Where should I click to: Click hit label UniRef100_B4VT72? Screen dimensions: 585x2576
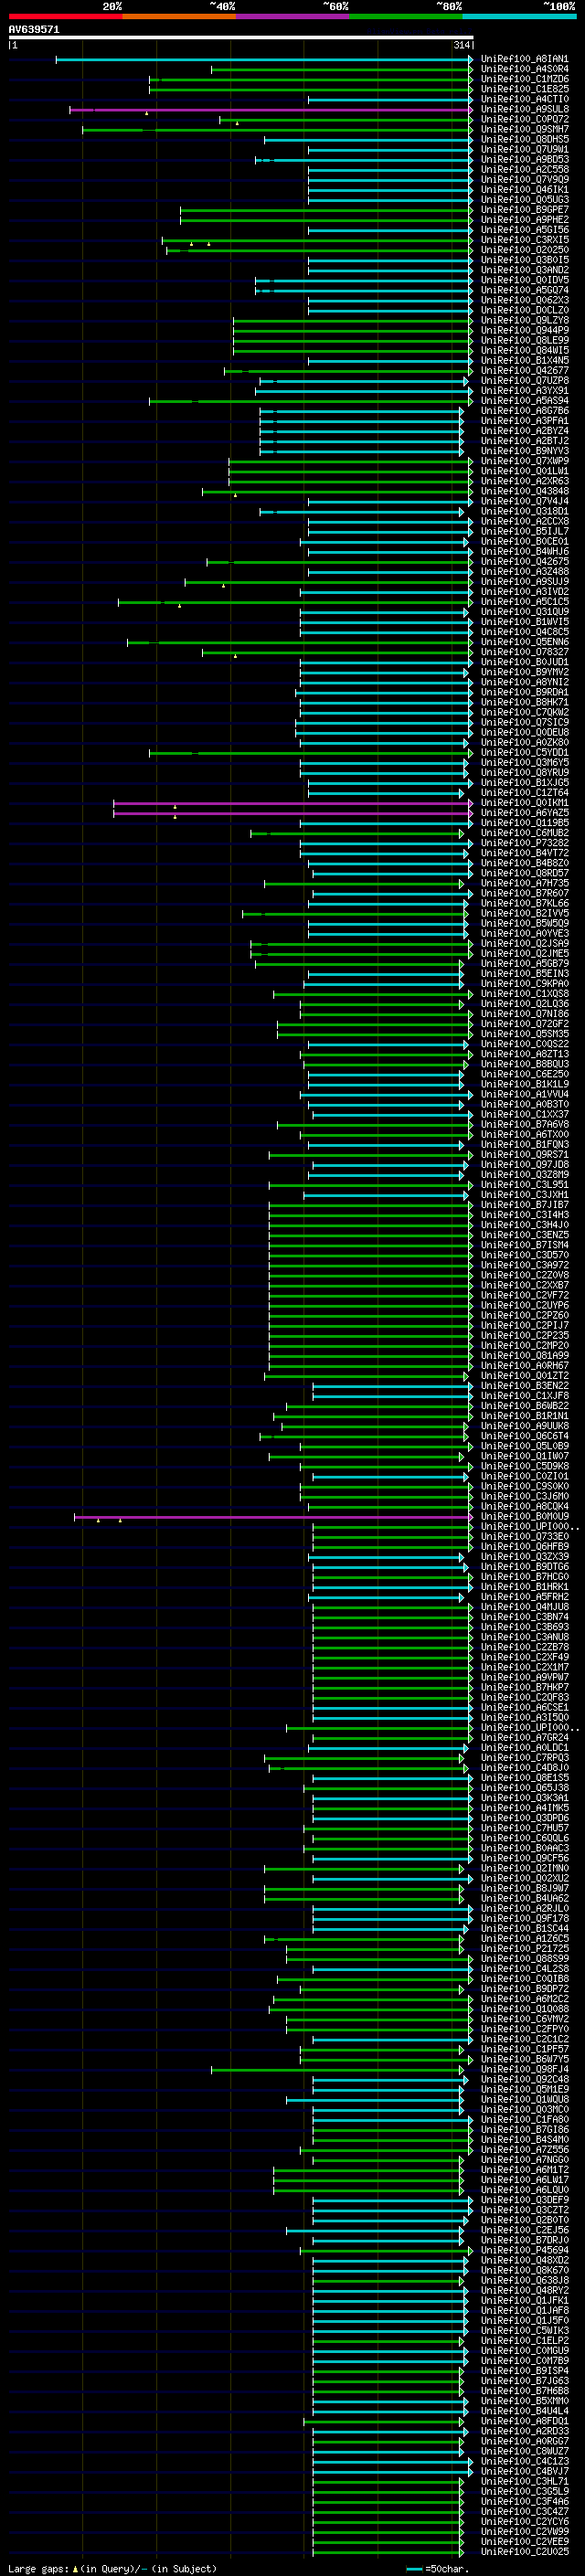point(524,853)
